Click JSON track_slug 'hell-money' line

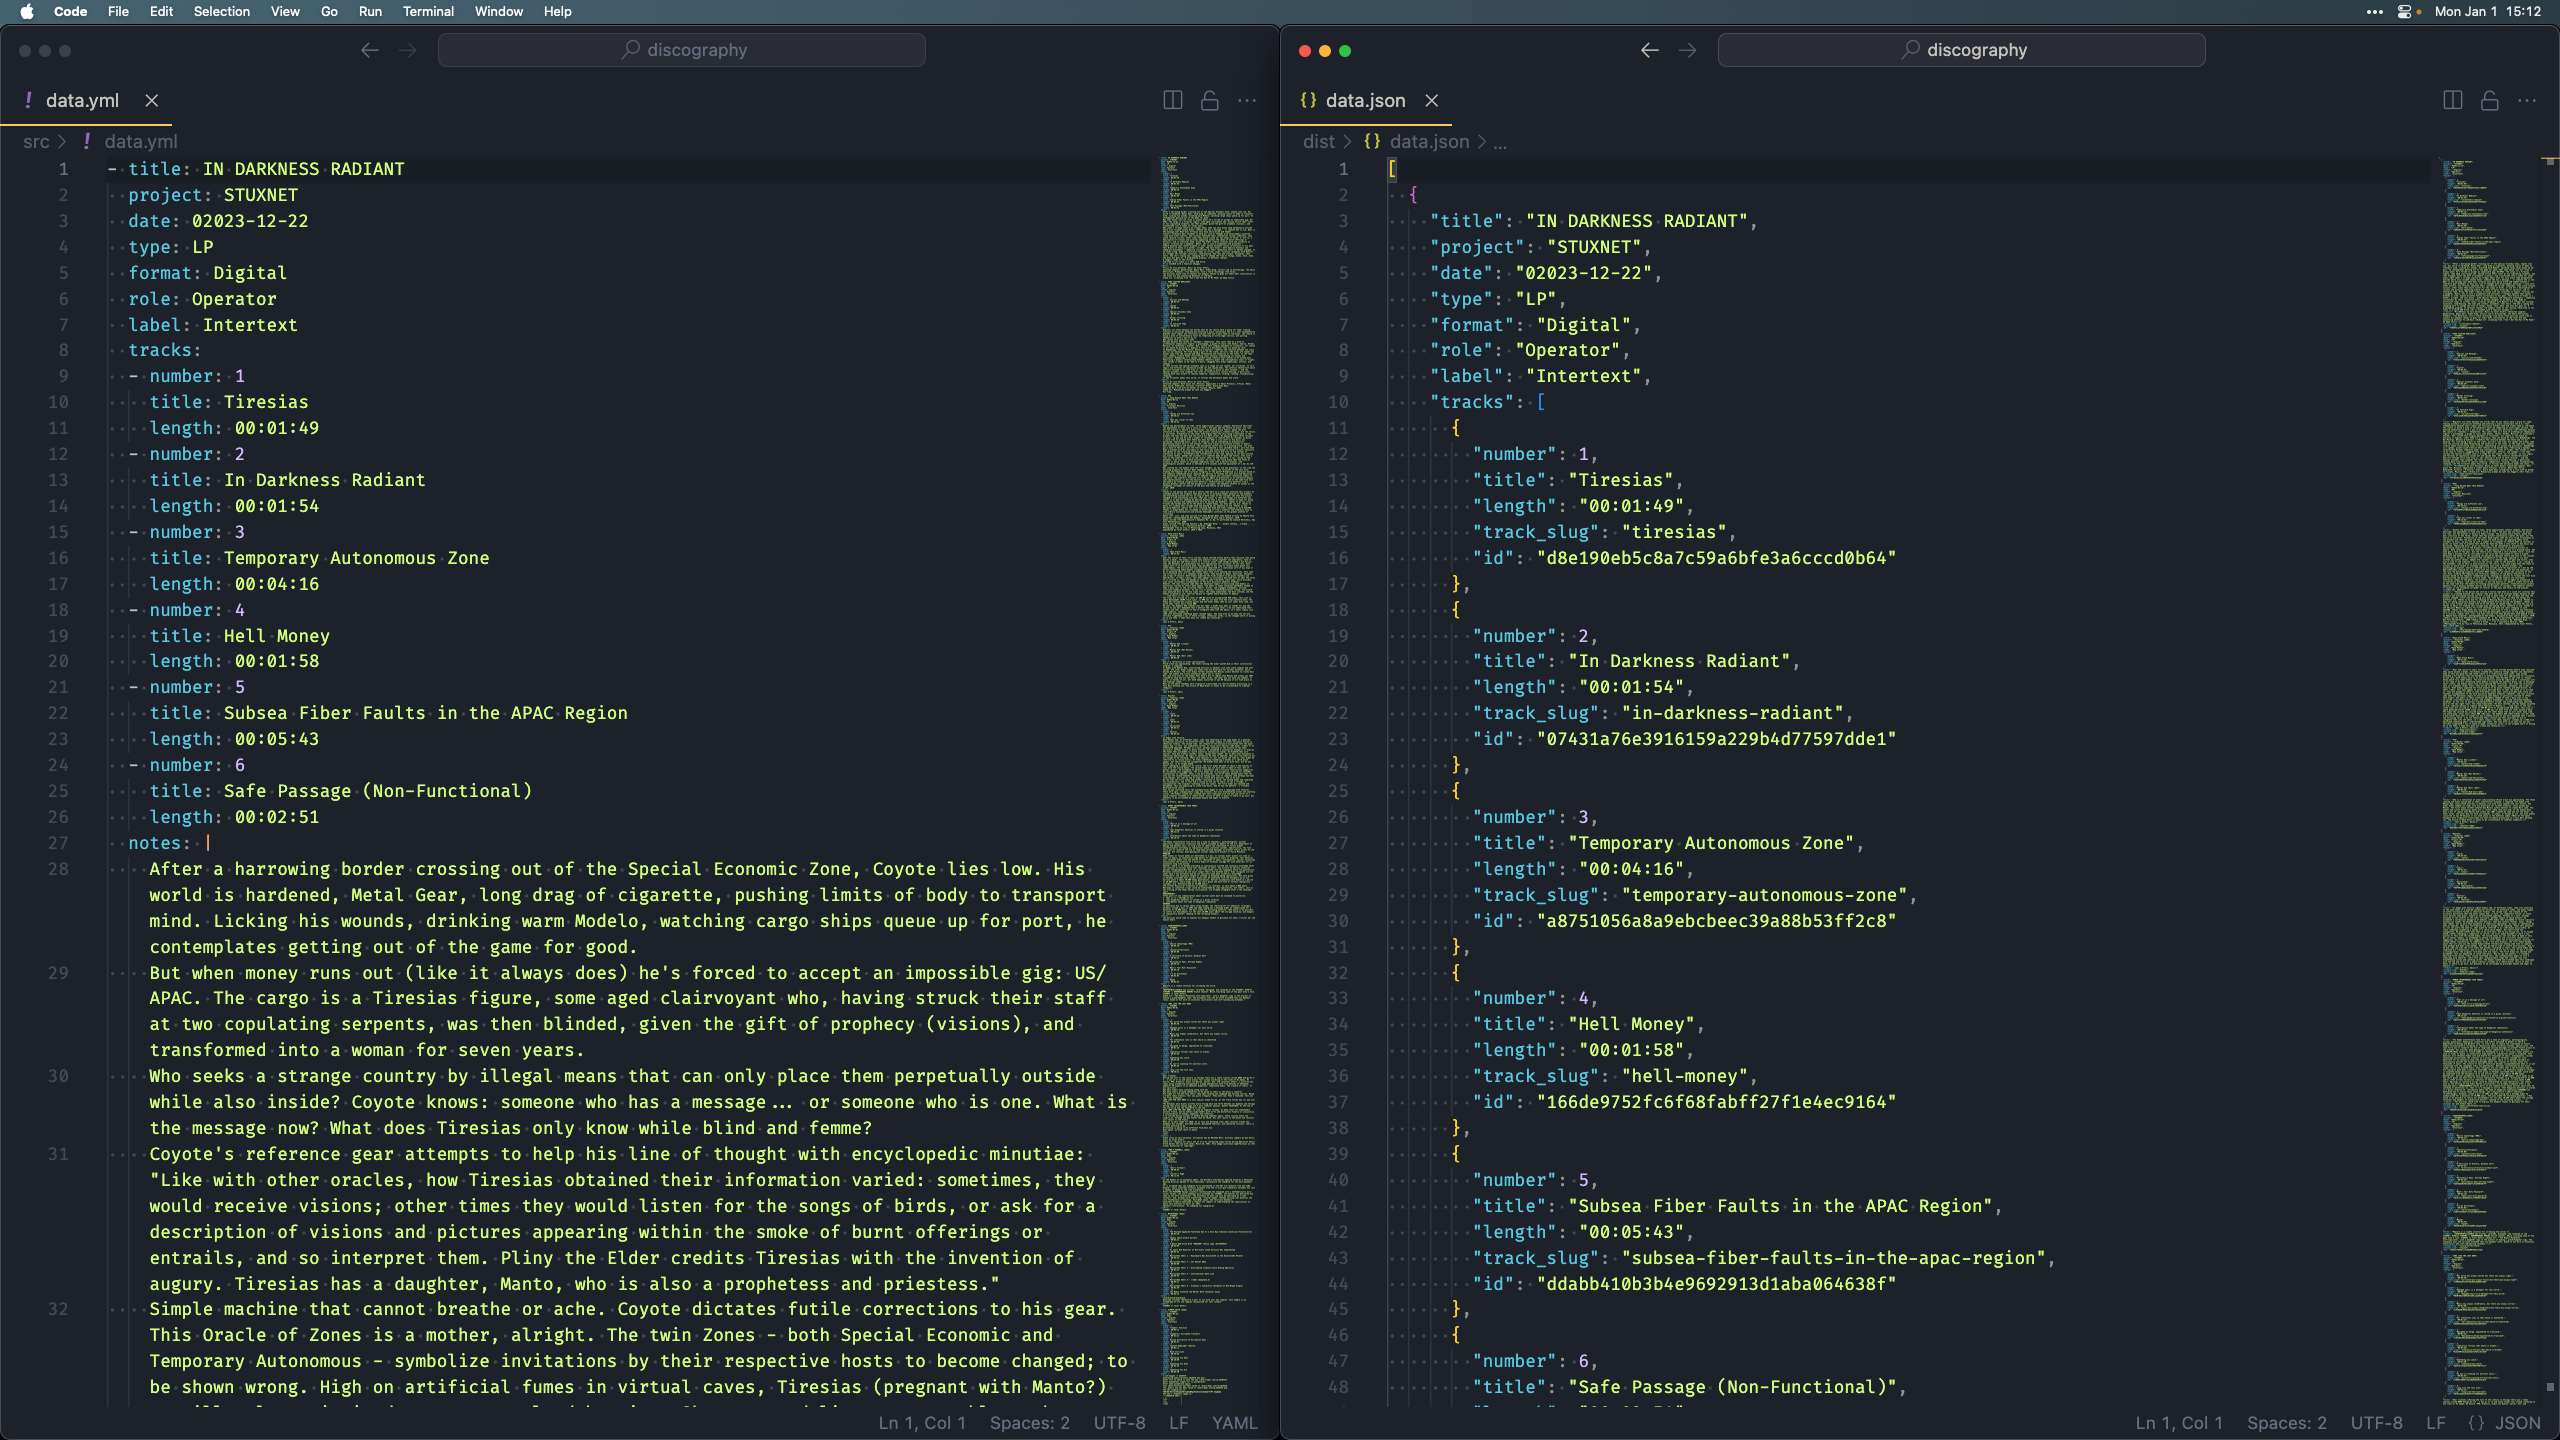(1614, 1076)
